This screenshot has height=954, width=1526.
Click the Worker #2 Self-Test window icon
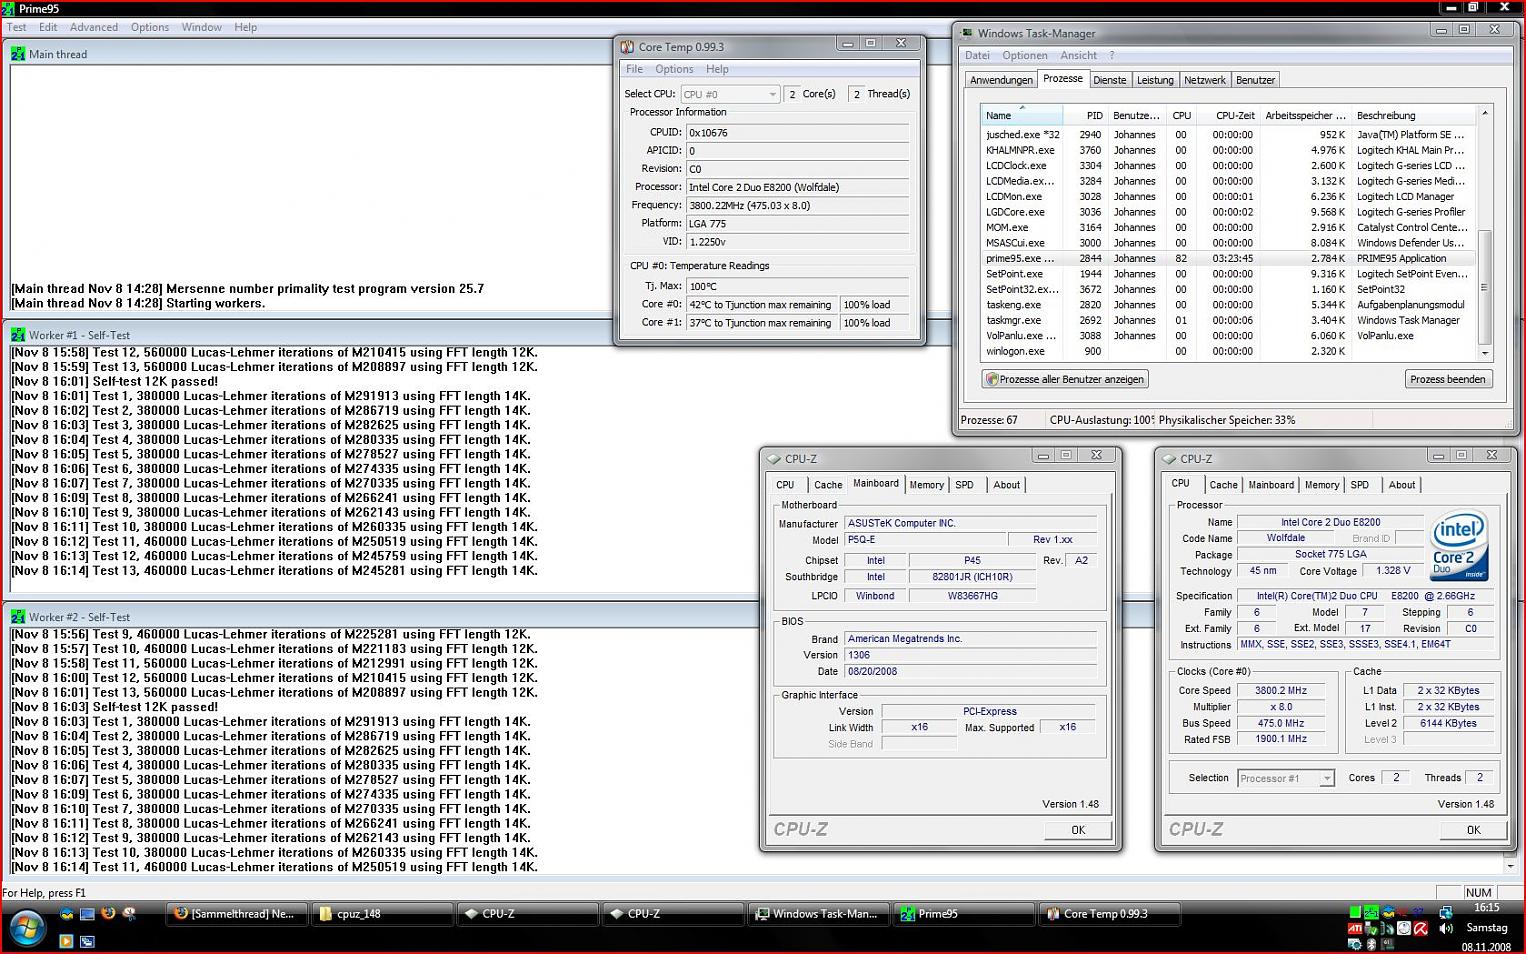tap(18, 617)
